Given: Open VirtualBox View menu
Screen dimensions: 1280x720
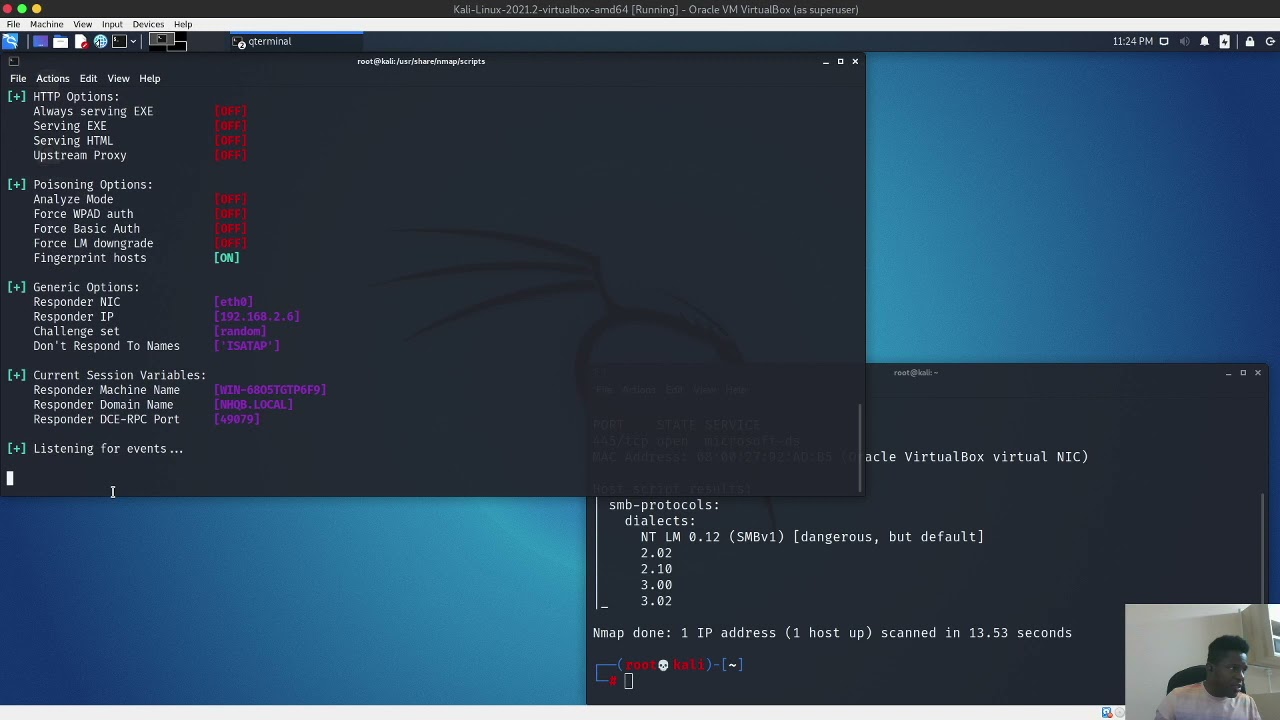Looking at the screenshot, I should (x=83, y=24).
